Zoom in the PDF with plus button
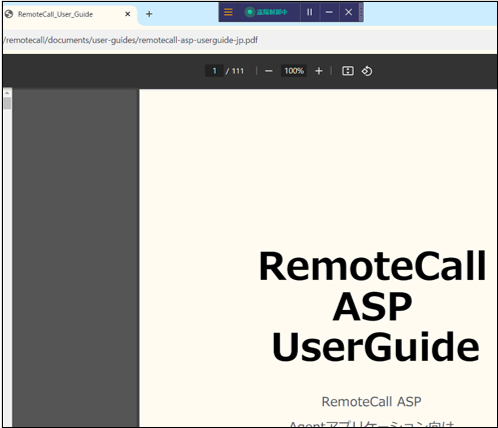 tap(319, 71)
